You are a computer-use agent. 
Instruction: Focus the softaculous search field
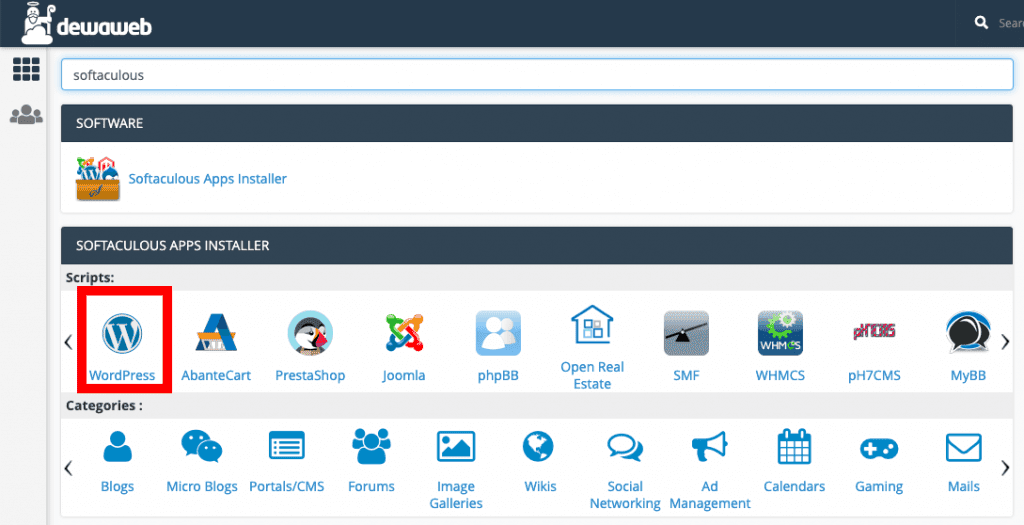[x=537, y=74]
